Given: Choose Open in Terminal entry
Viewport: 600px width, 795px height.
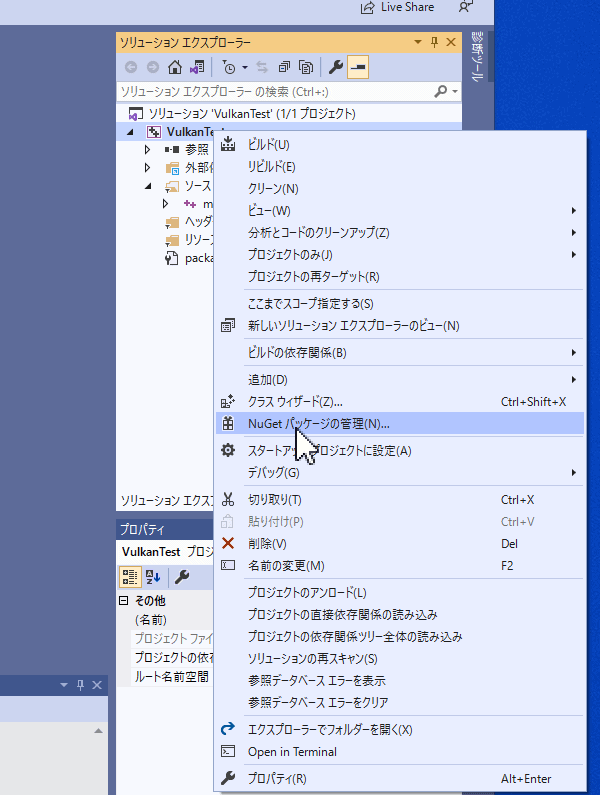Looking at the screenshot, I should 400,751.
